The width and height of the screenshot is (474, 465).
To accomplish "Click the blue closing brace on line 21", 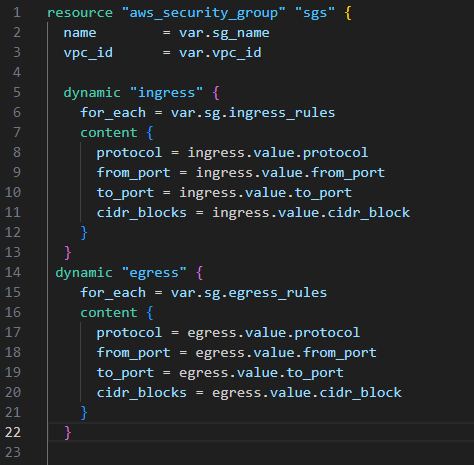I will [84, 413].
